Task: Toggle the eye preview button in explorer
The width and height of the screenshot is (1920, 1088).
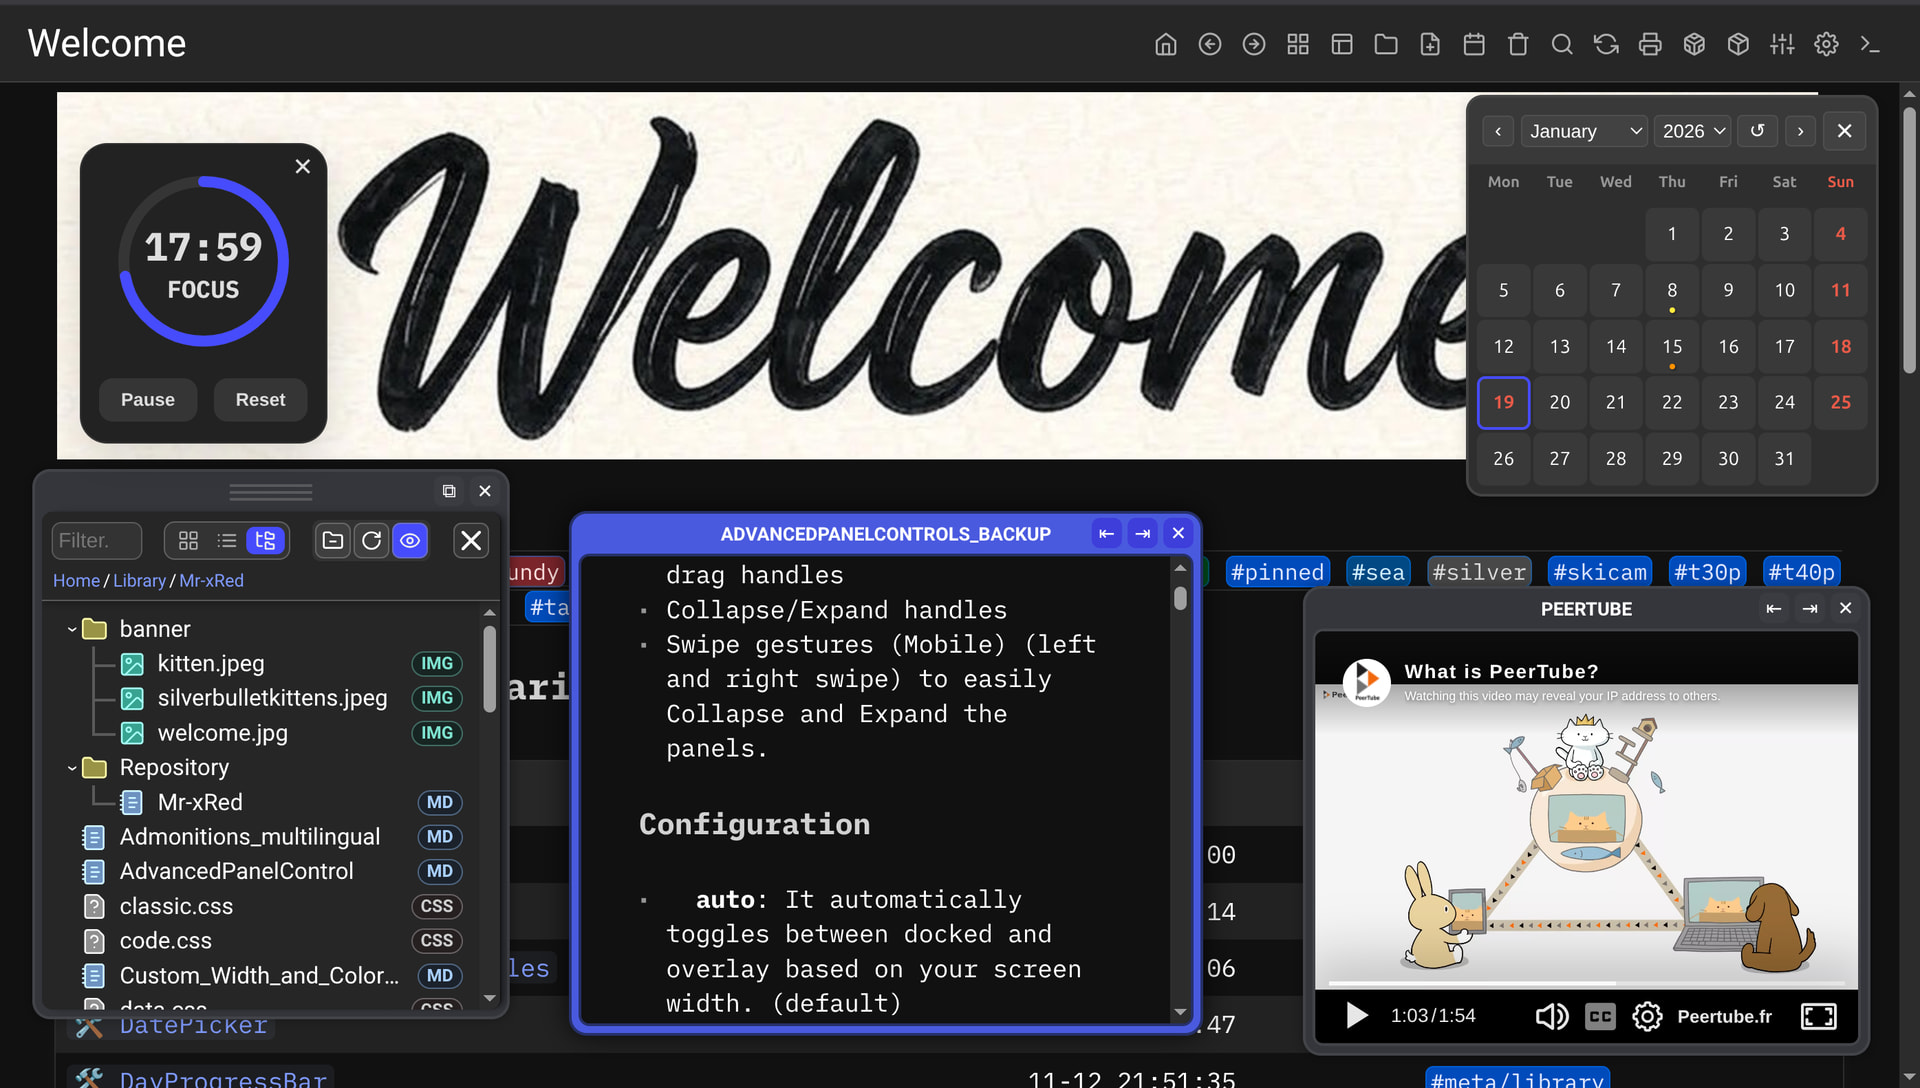Action: 410,541
